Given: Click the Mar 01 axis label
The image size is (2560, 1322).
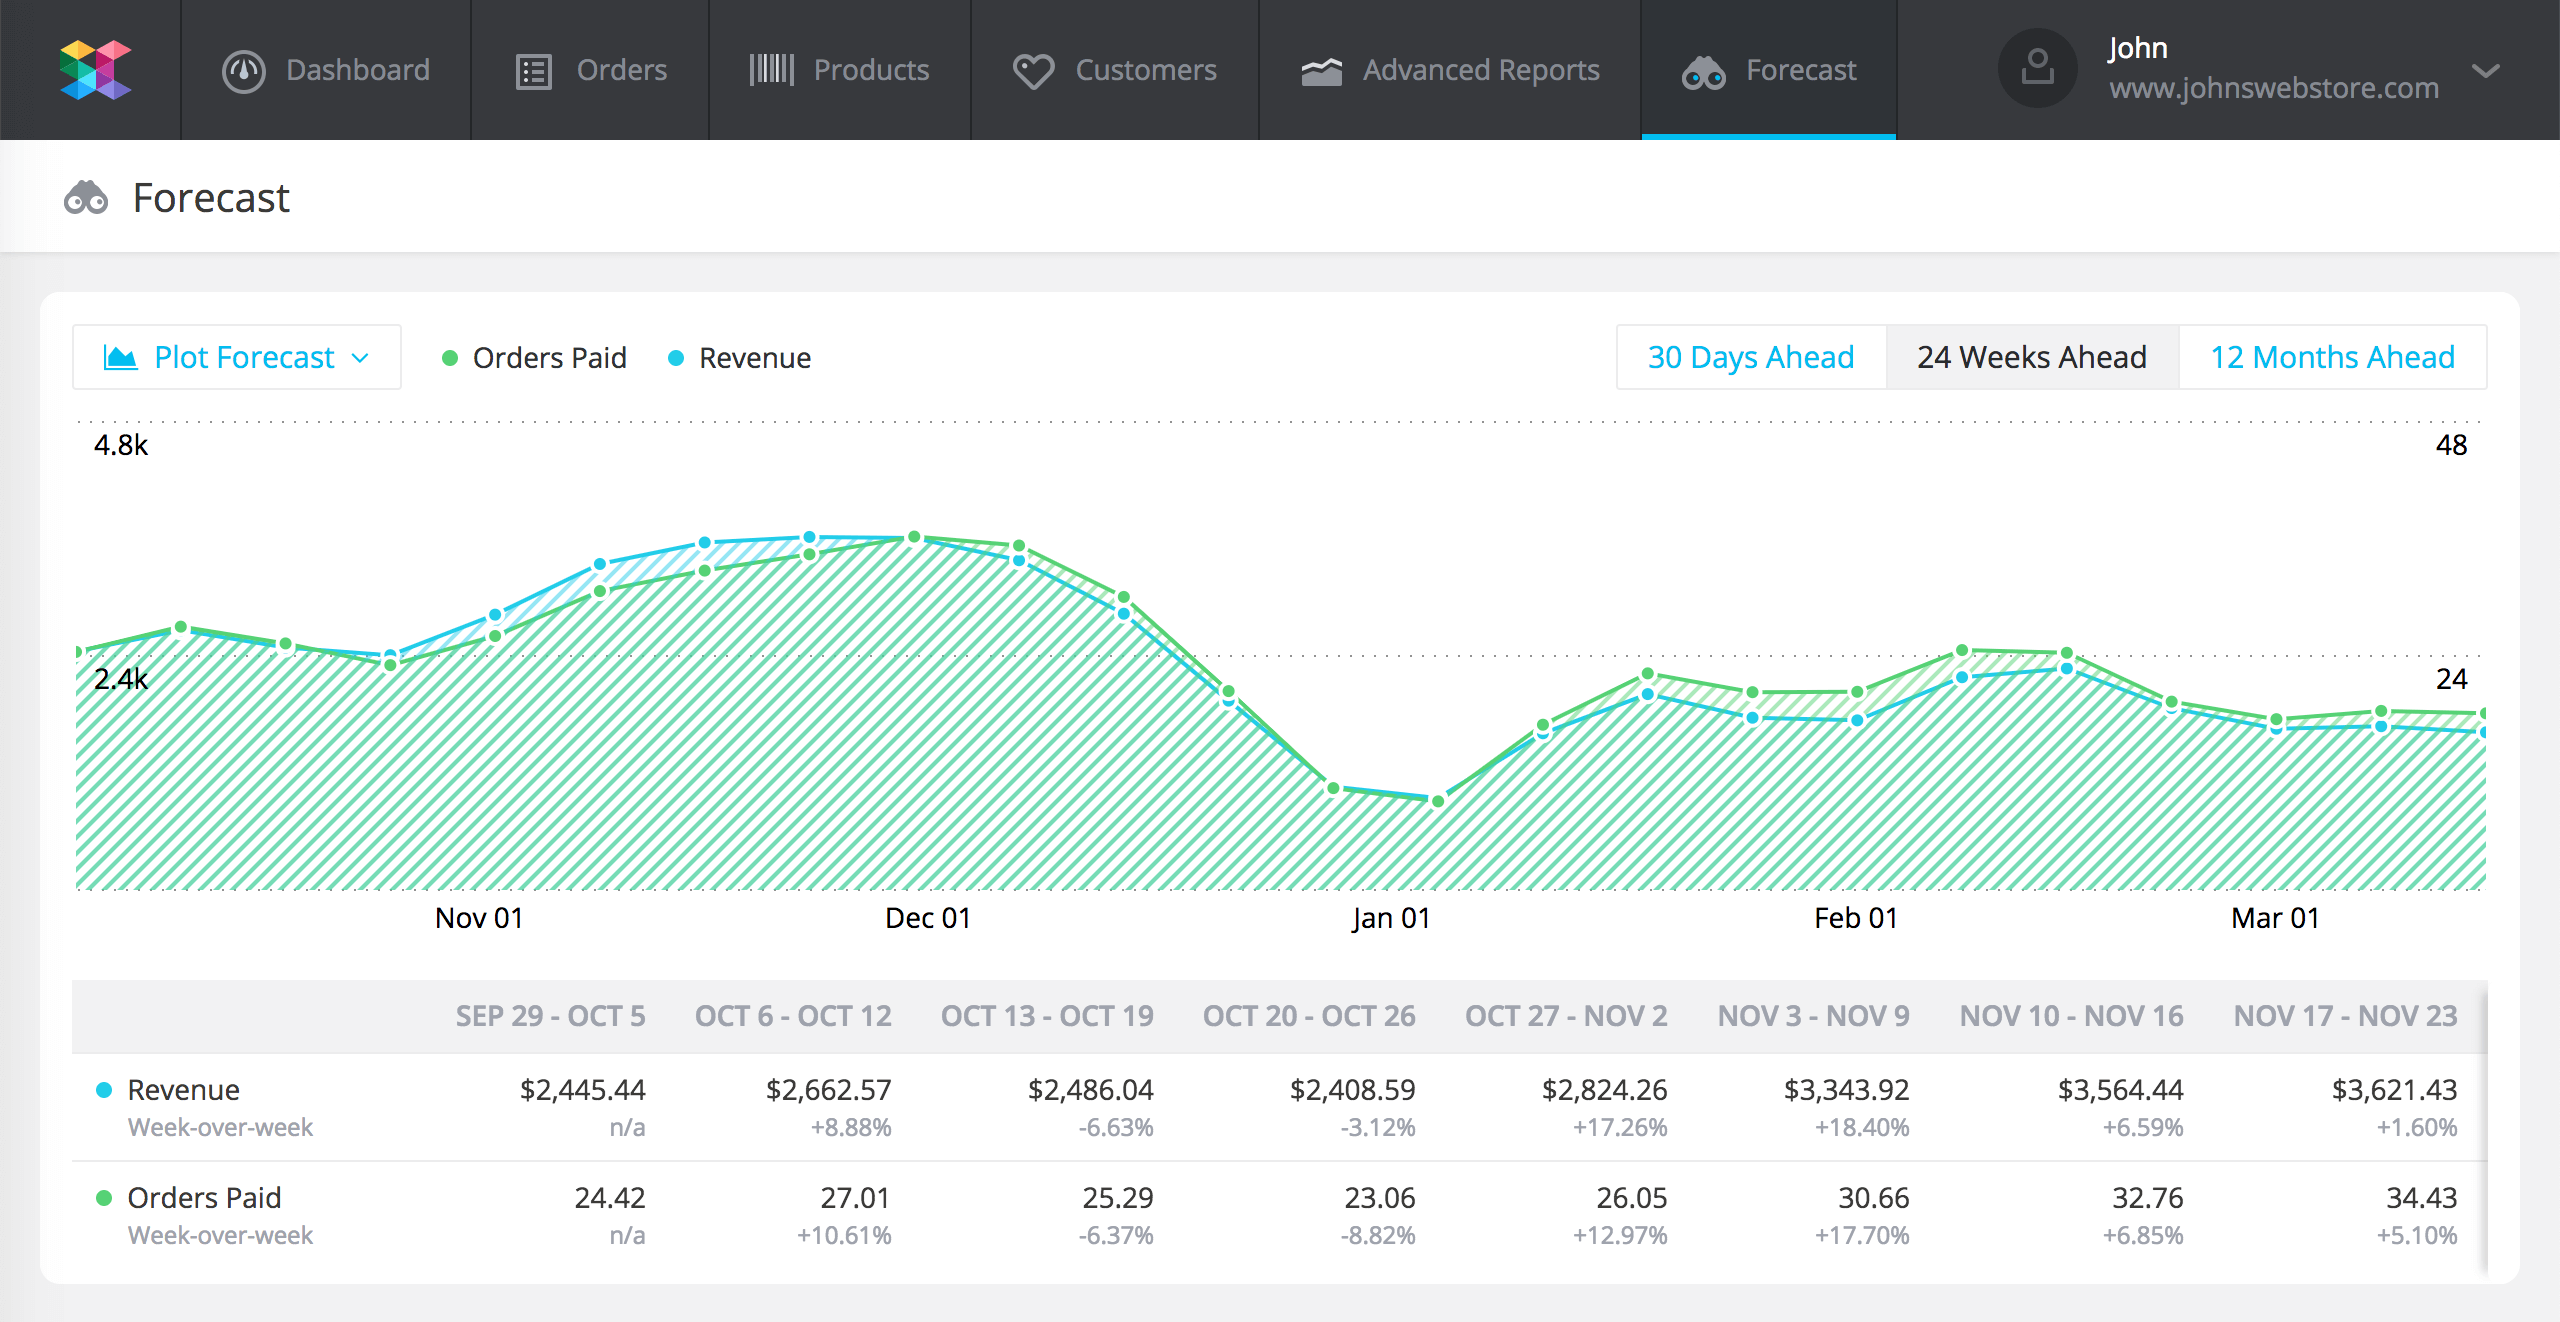Looking at the screenshot, I should [x=2275, y=918].
